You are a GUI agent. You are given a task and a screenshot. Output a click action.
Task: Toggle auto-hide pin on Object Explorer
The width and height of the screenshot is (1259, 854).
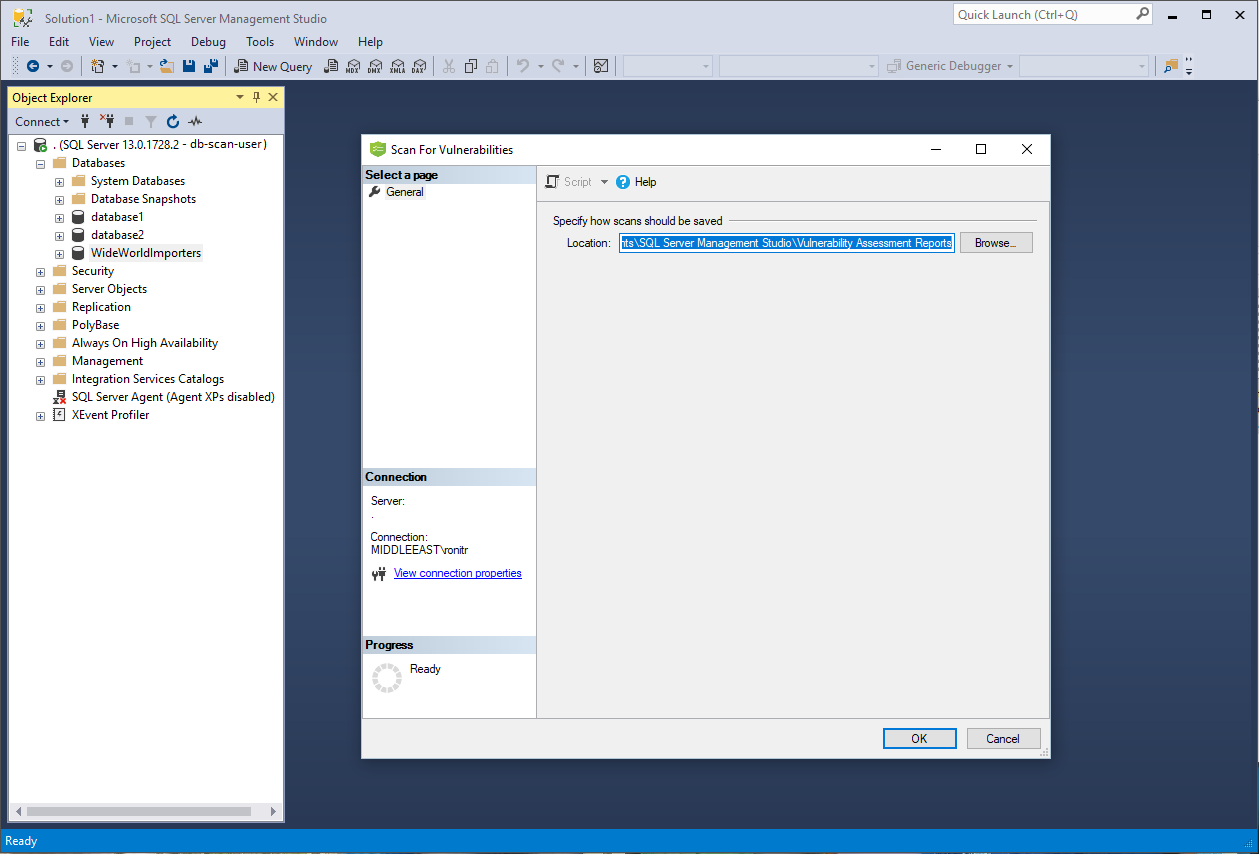[254, 97]
